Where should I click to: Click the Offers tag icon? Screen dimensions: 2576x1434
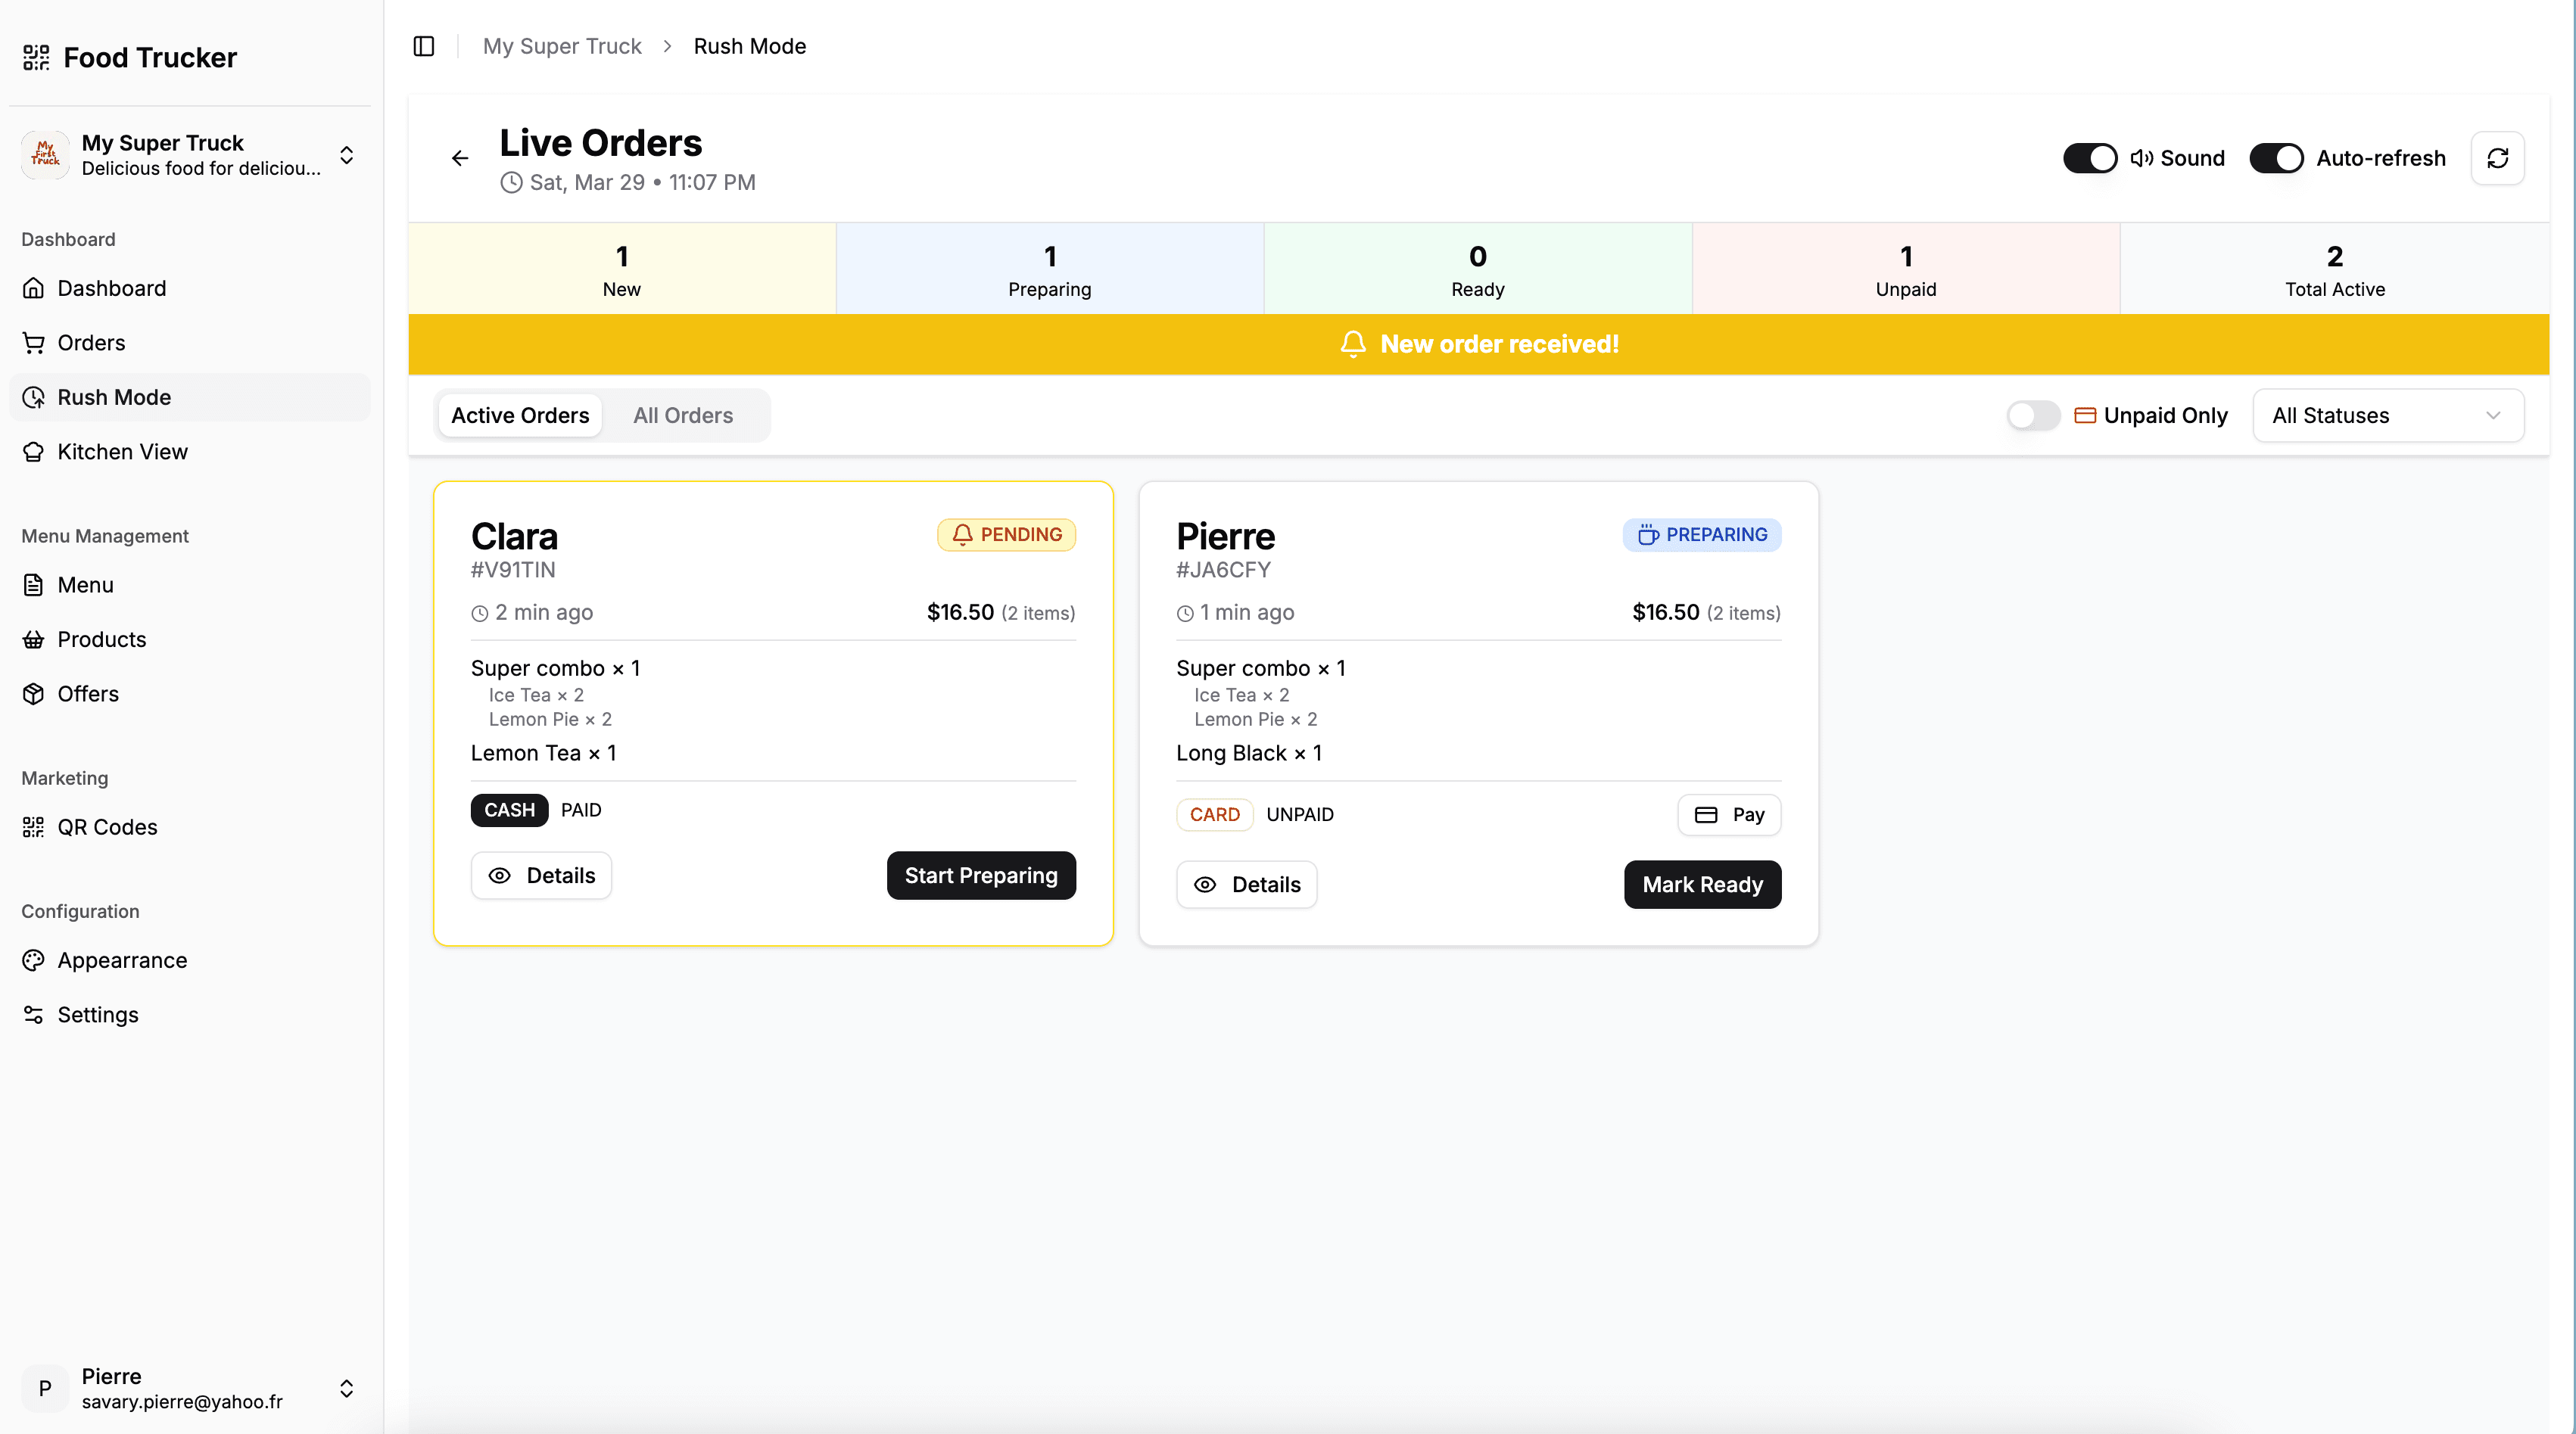click(x=34, y=693)
